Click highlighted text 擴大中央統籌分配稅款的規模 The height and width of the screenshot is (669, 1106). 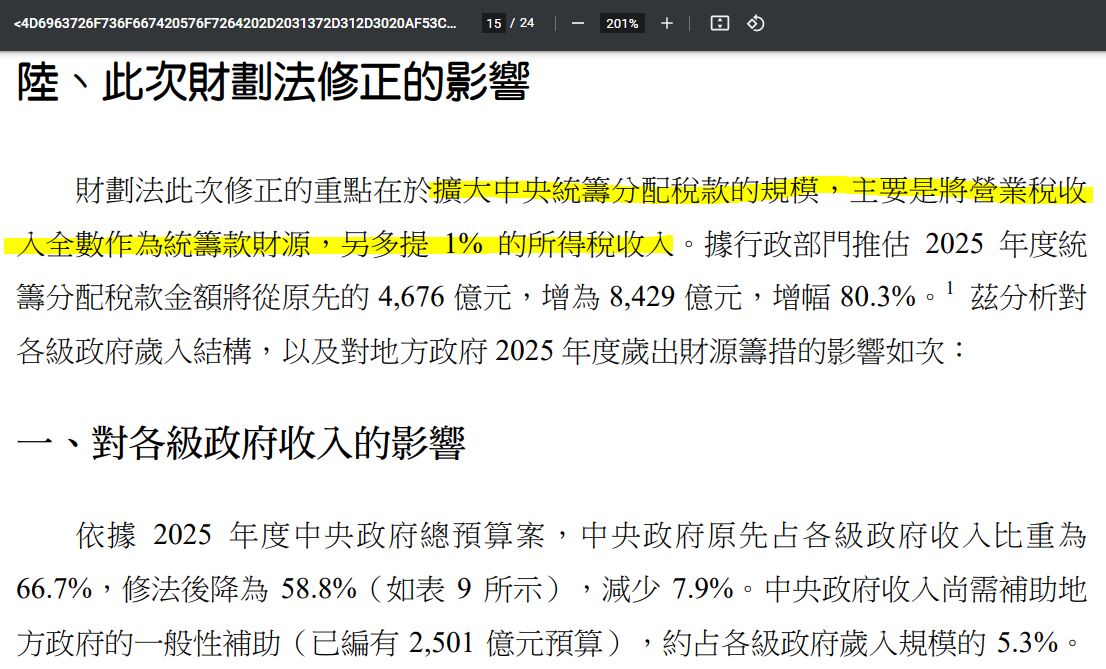tap(626, 189)
